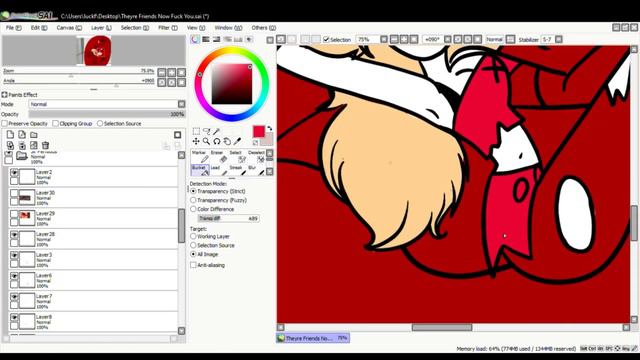Reset navigator zoom button
Screen dimensions: 640x360
click(x=182, y=73)
